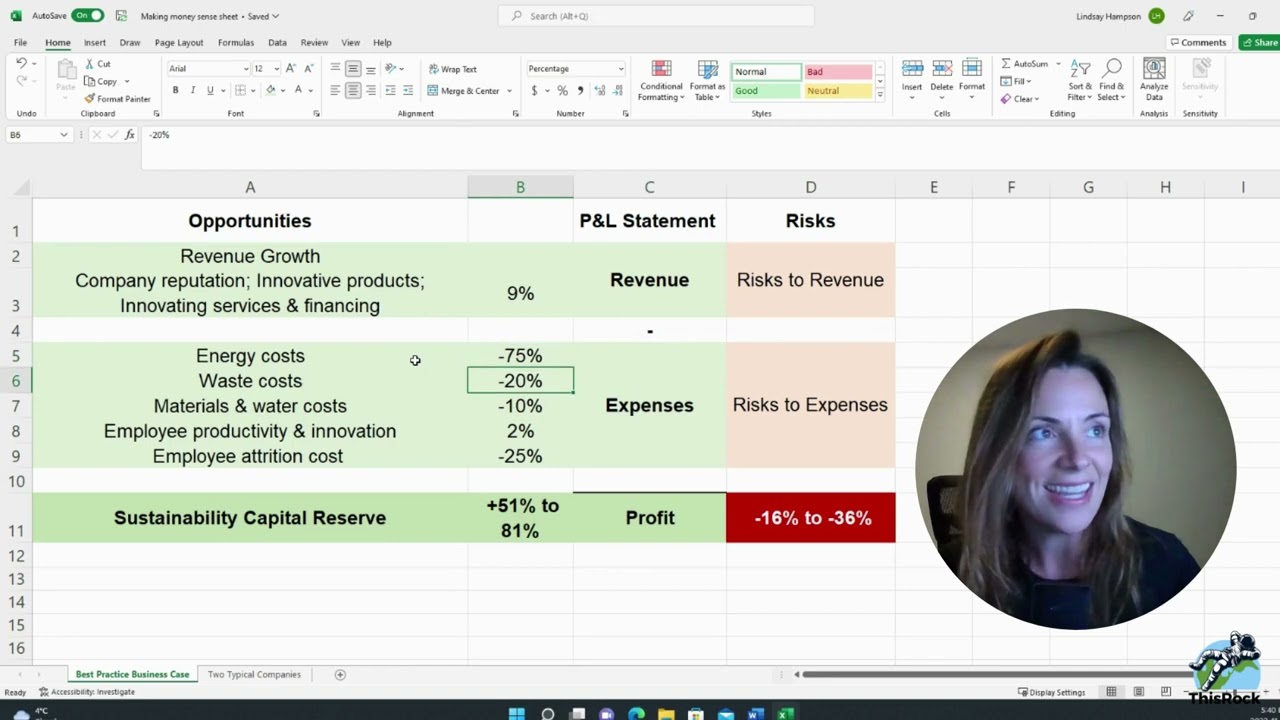The height and width of the screenshot is (720, 1280).
Task: Open the Data ribbon tab
Action: coord(277,43)
